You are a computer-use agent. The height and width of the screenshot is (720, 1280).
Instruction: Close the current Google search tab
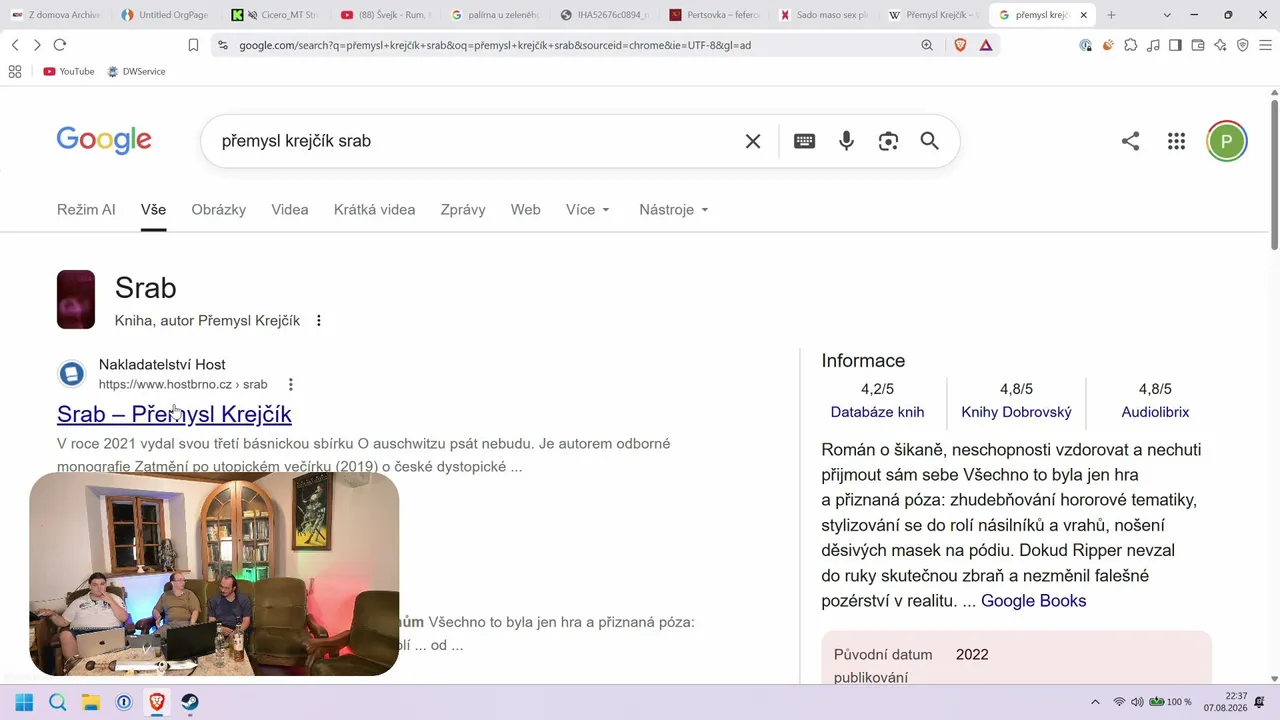coord(1083,15)
